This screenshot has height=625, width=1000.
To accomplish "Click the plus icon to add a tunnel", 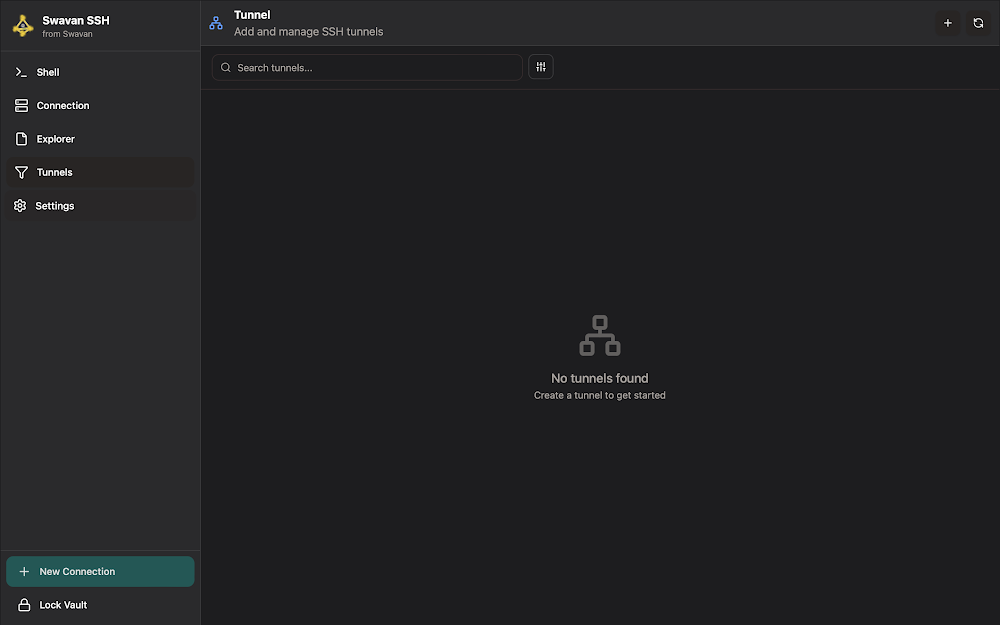I will [948, 22].
